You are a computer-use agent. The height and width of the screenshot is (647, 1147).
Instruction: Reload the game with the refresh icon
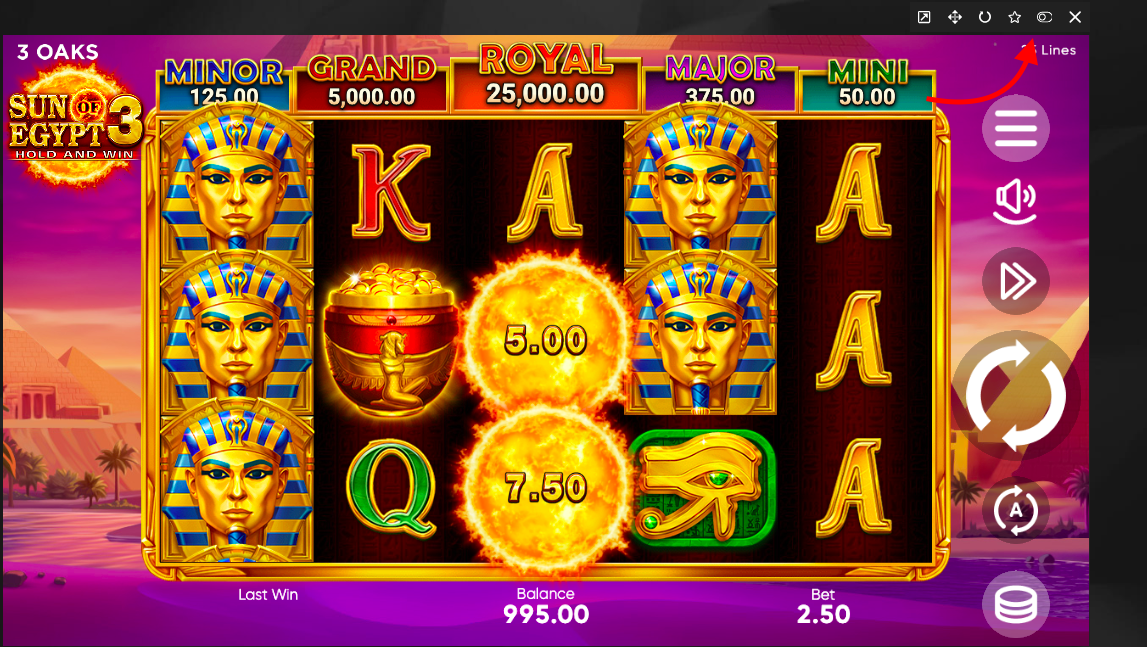985,17
